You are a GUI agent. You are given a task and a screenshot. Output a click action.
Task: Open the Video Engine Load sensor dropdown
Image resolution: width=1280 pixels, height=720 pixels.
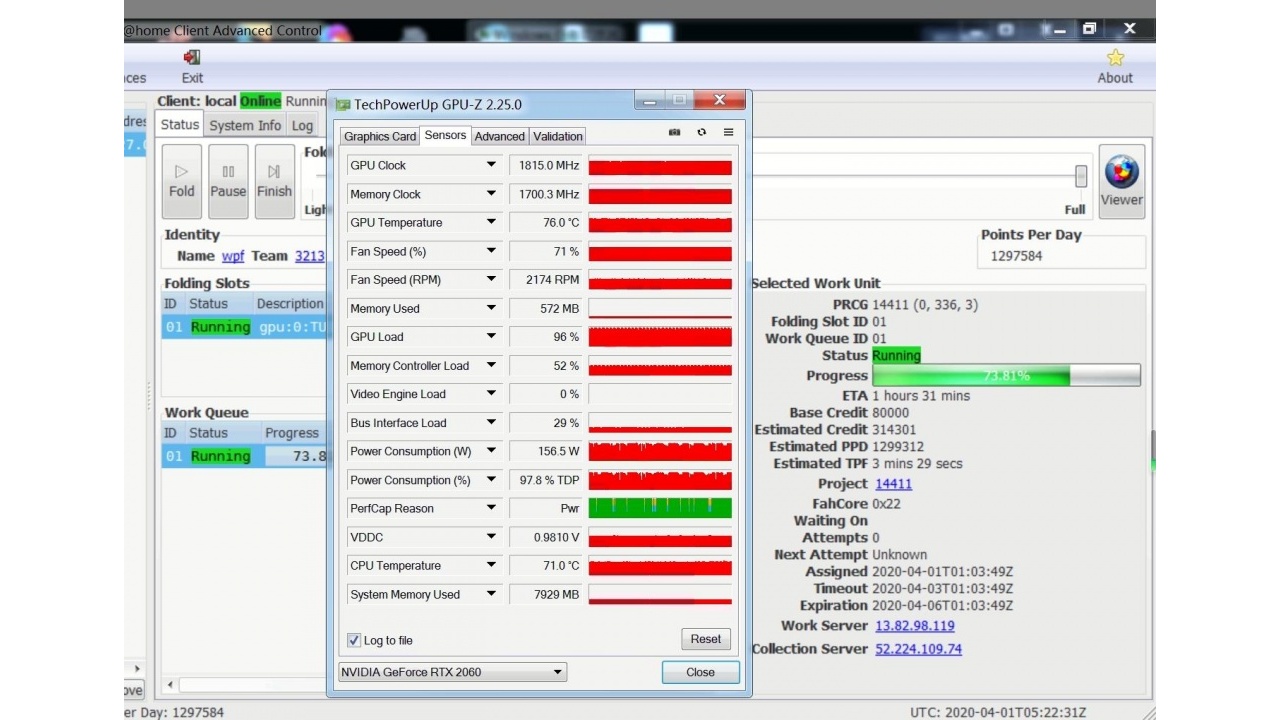click(x=491, y=394)
